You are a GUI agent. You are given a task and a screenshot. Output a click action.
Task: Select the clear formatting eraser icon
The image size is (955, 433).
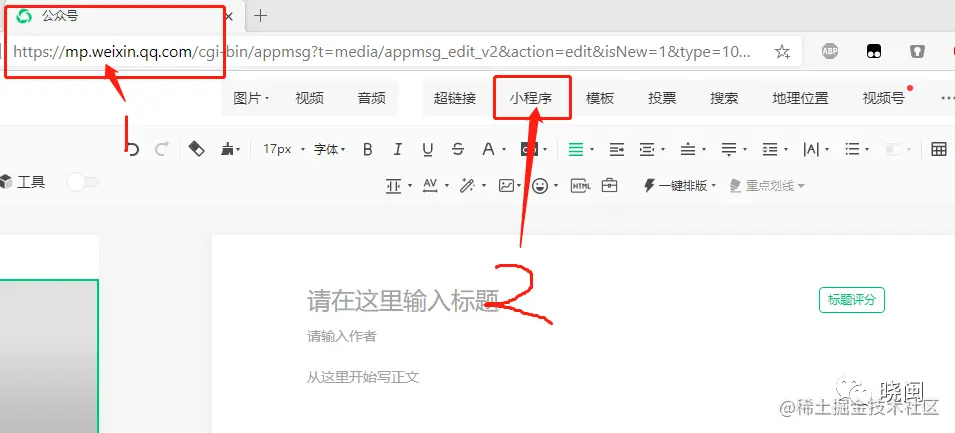pos(196,149)
